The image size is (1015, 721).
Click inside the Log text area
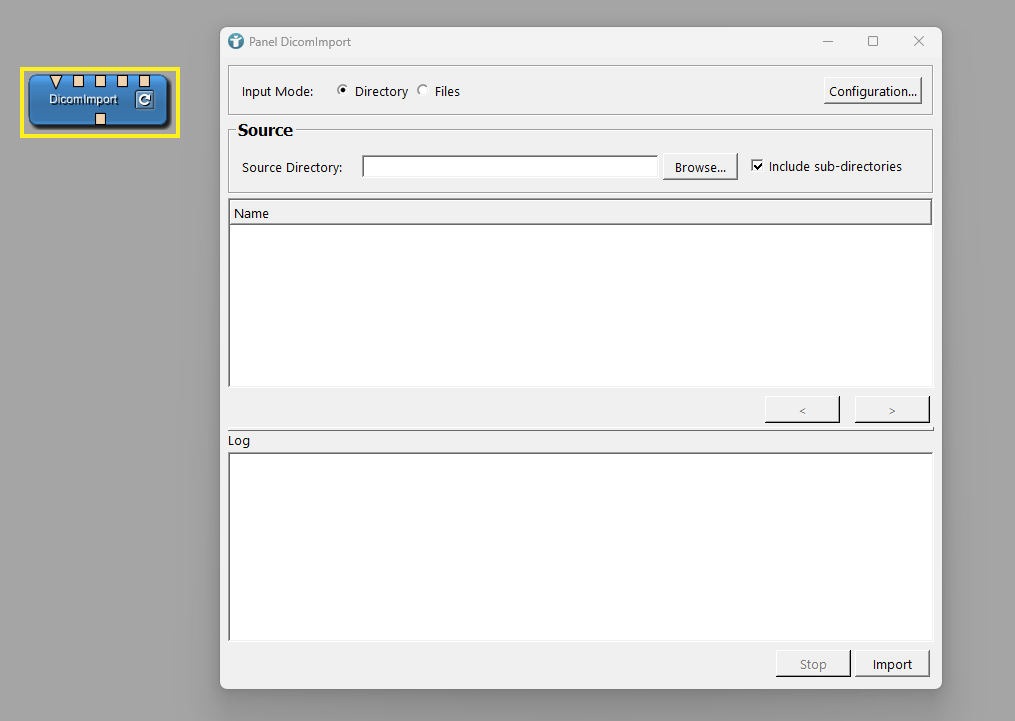[x=580, y=547]
